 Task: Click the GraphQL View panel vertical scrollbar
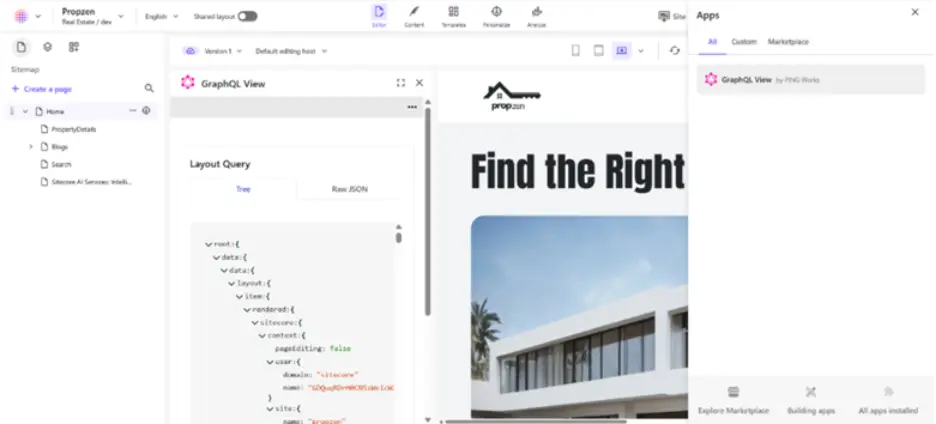click(x=427, y=212)
